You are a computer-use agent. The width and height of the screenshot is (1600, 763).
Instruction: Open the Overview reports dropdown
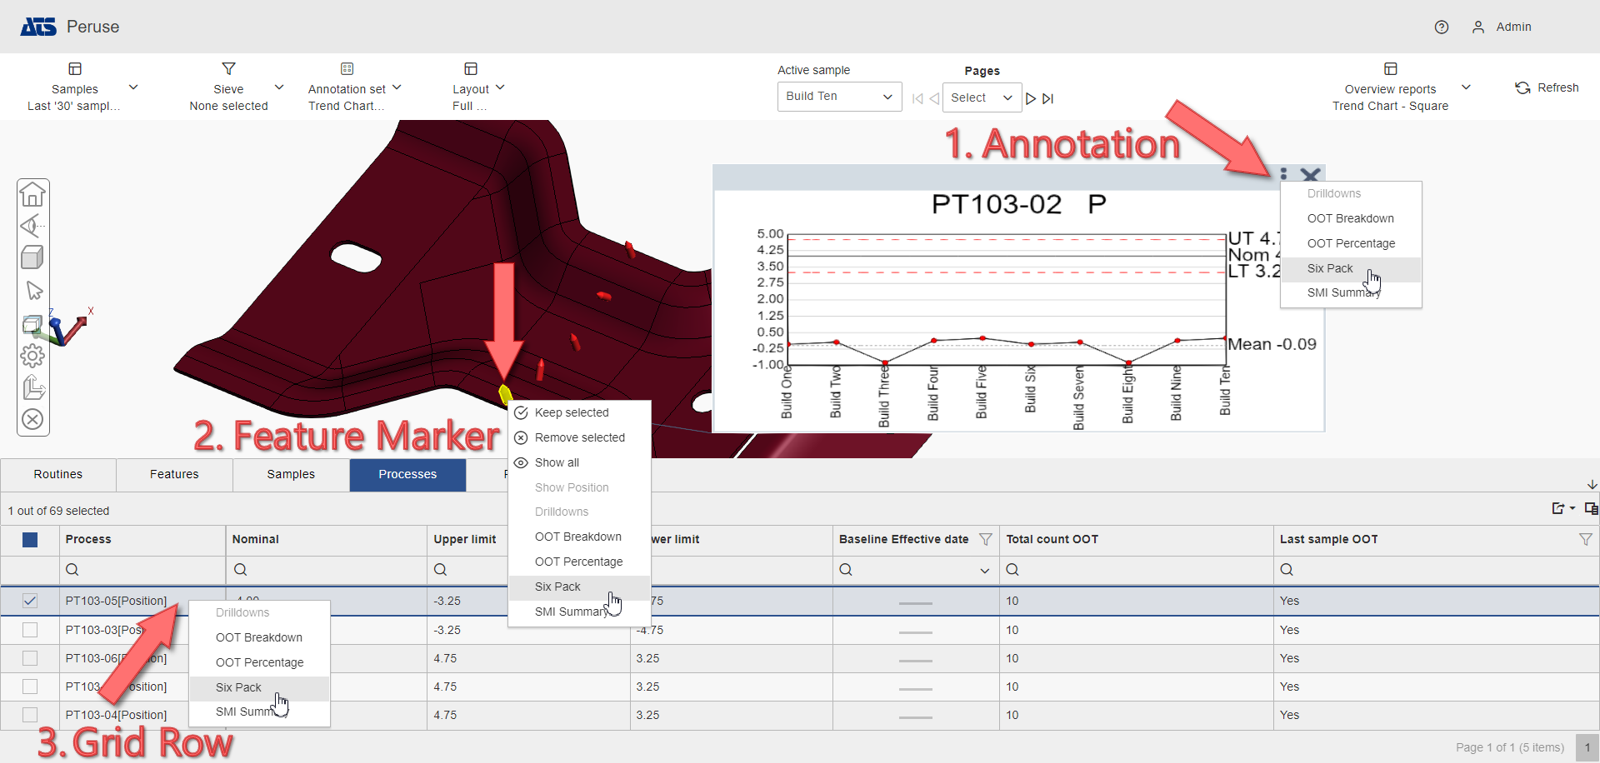pyautogui.click(x=1465, y=88)
